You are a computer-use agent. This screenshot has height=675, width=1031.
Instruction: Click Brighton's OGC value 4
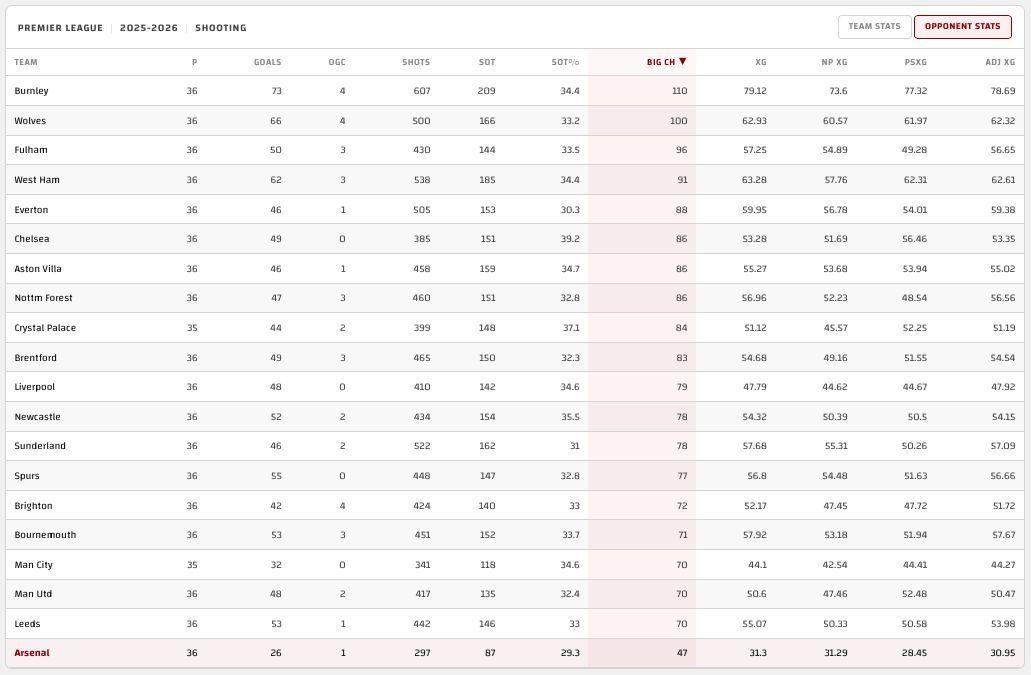(x=343, y=505)
